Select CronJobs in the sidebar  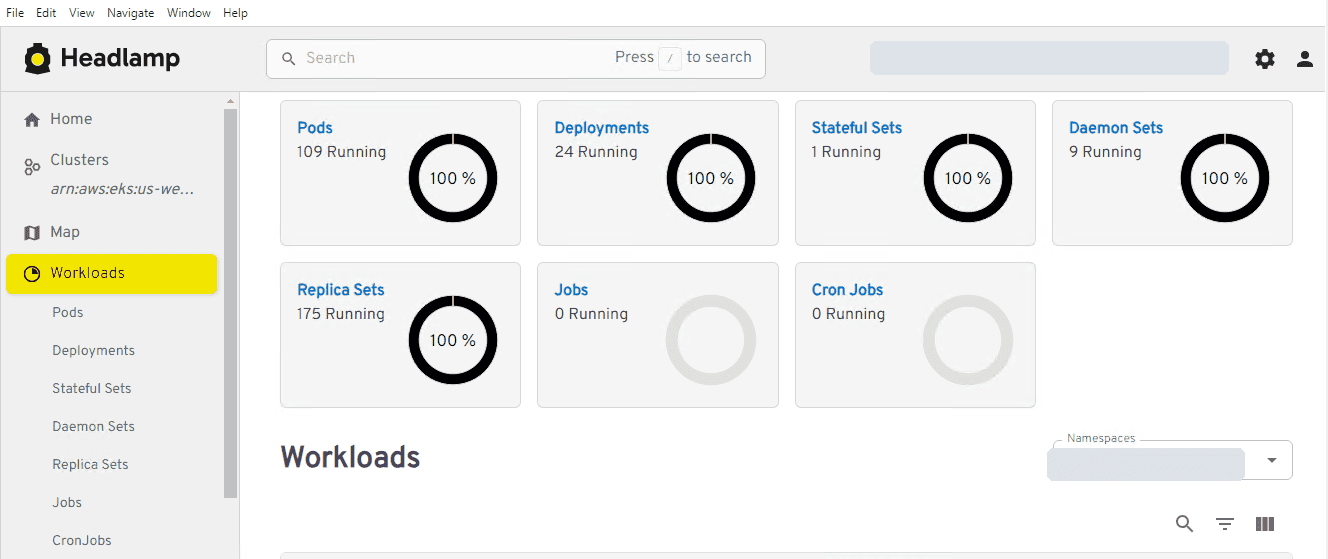[x=82, y=540]
